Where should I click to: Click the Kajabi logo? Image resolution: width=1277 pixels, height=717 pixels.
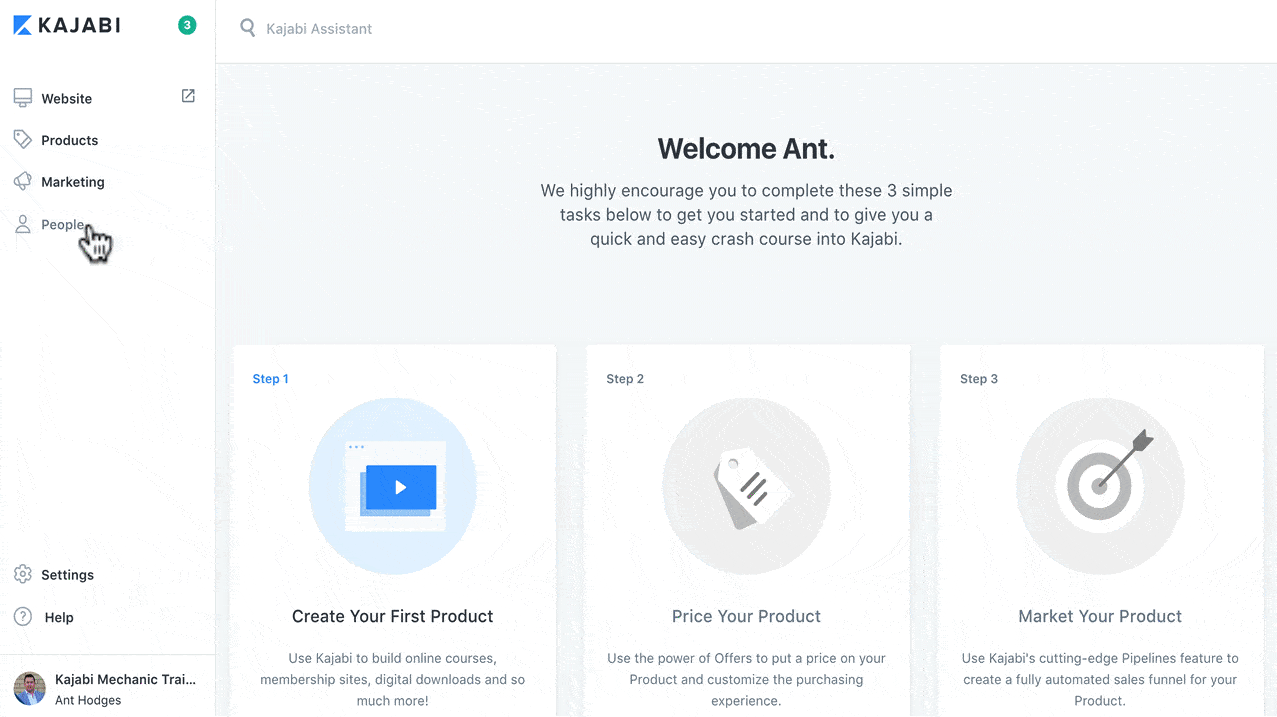[x=66, y=25]
